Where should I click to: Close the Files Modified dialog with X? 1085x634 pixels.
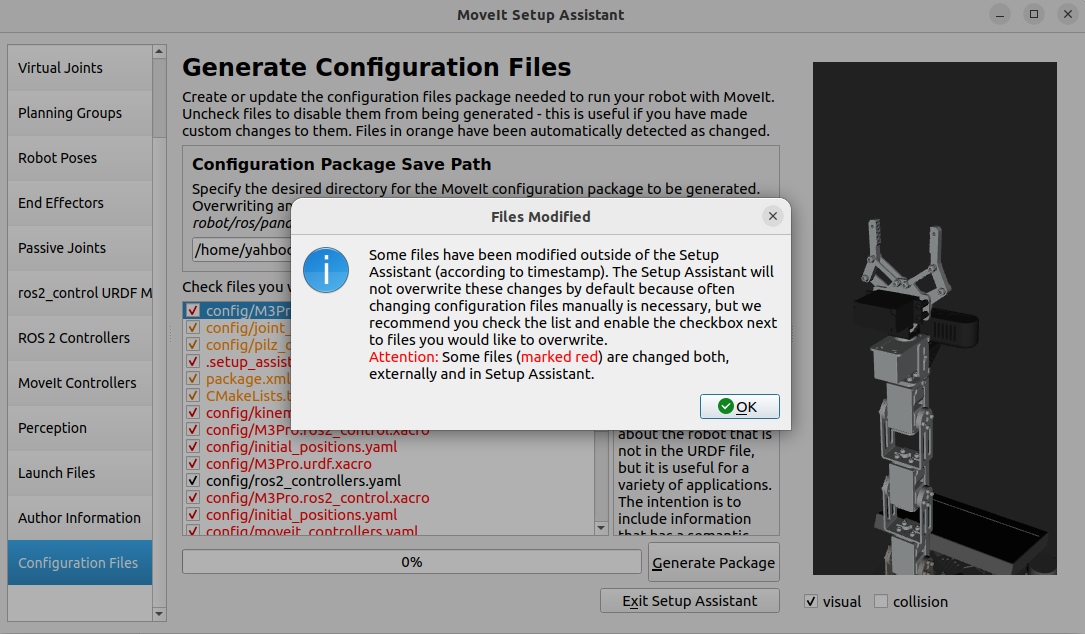click(x=773, y=217)
